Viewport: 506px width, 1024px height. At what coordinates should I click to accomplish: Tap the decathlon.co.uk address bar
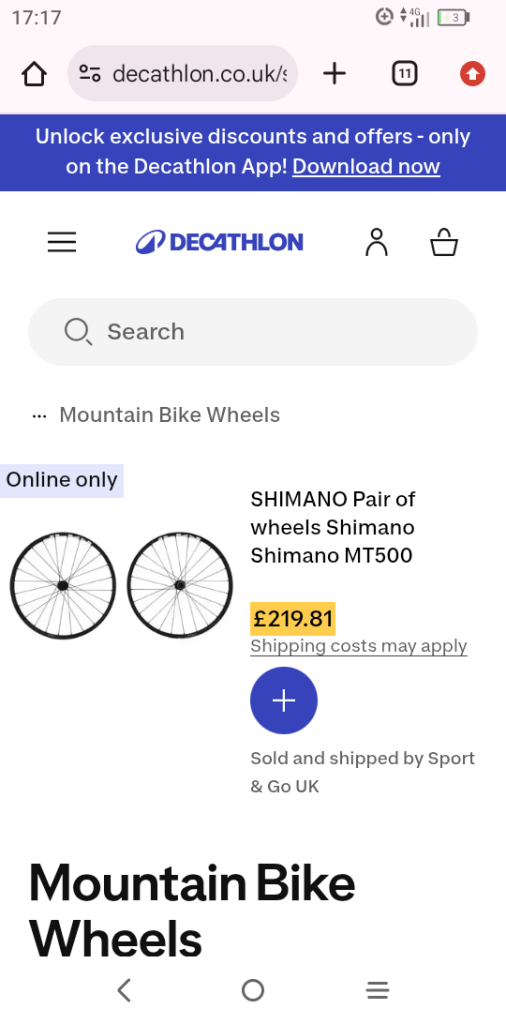coord(183,74)
